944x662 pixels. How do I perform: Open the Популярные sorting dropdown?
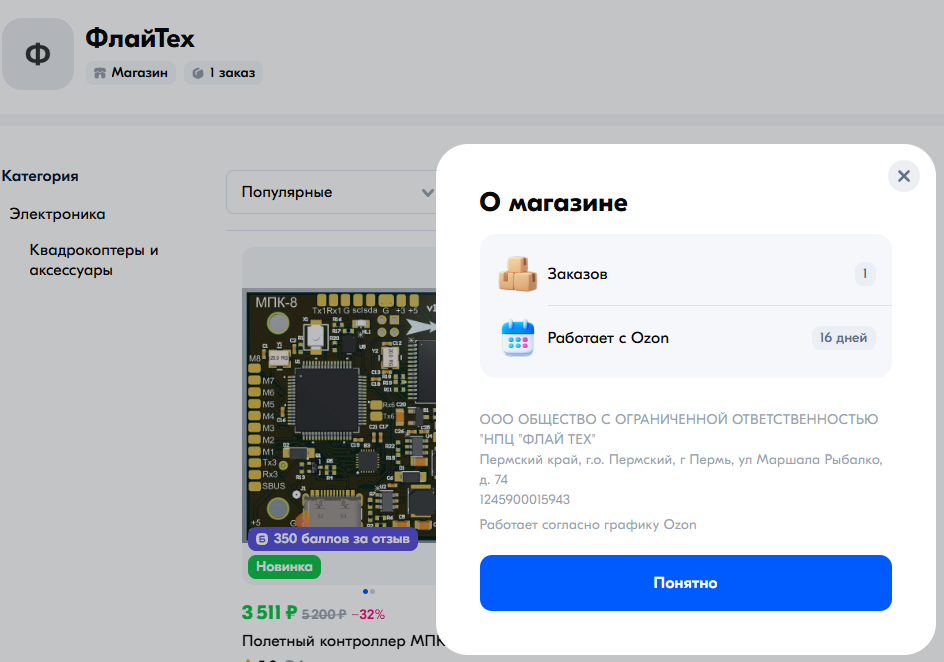click(x=332, y=192)
